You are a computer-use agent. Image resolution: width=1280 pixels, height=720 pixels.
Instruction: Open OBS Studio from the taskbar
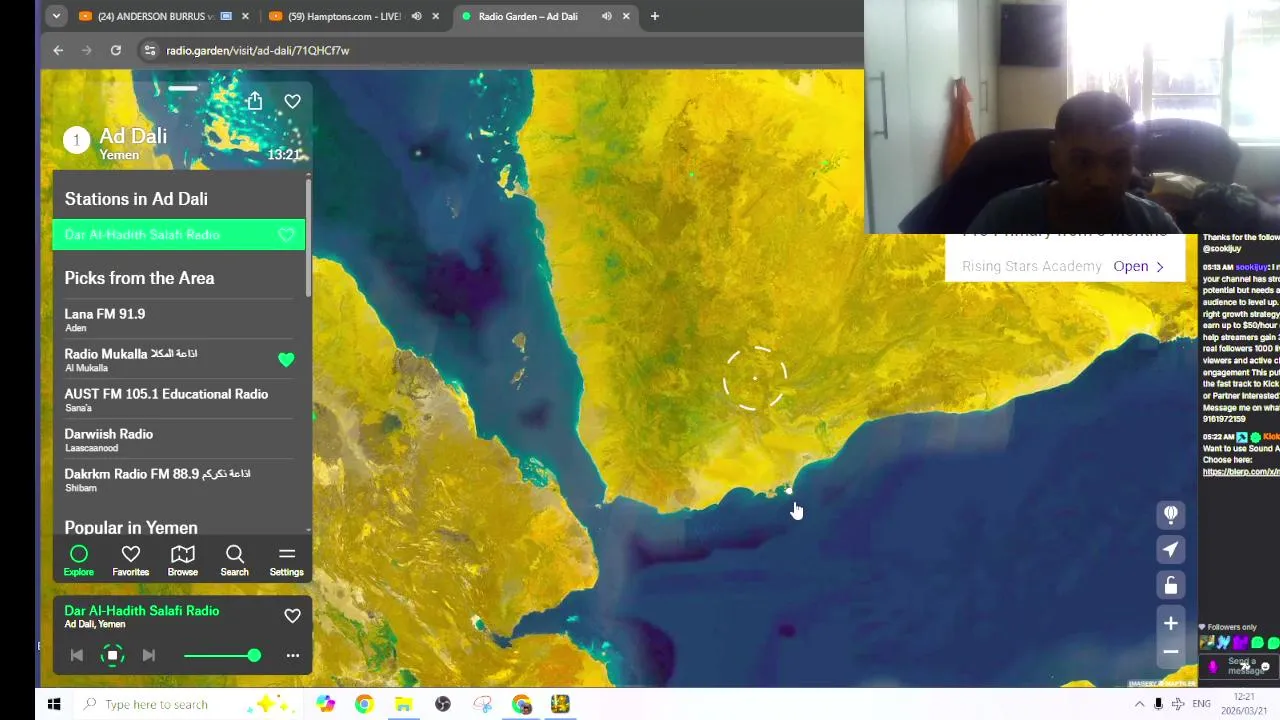point(443,704)
